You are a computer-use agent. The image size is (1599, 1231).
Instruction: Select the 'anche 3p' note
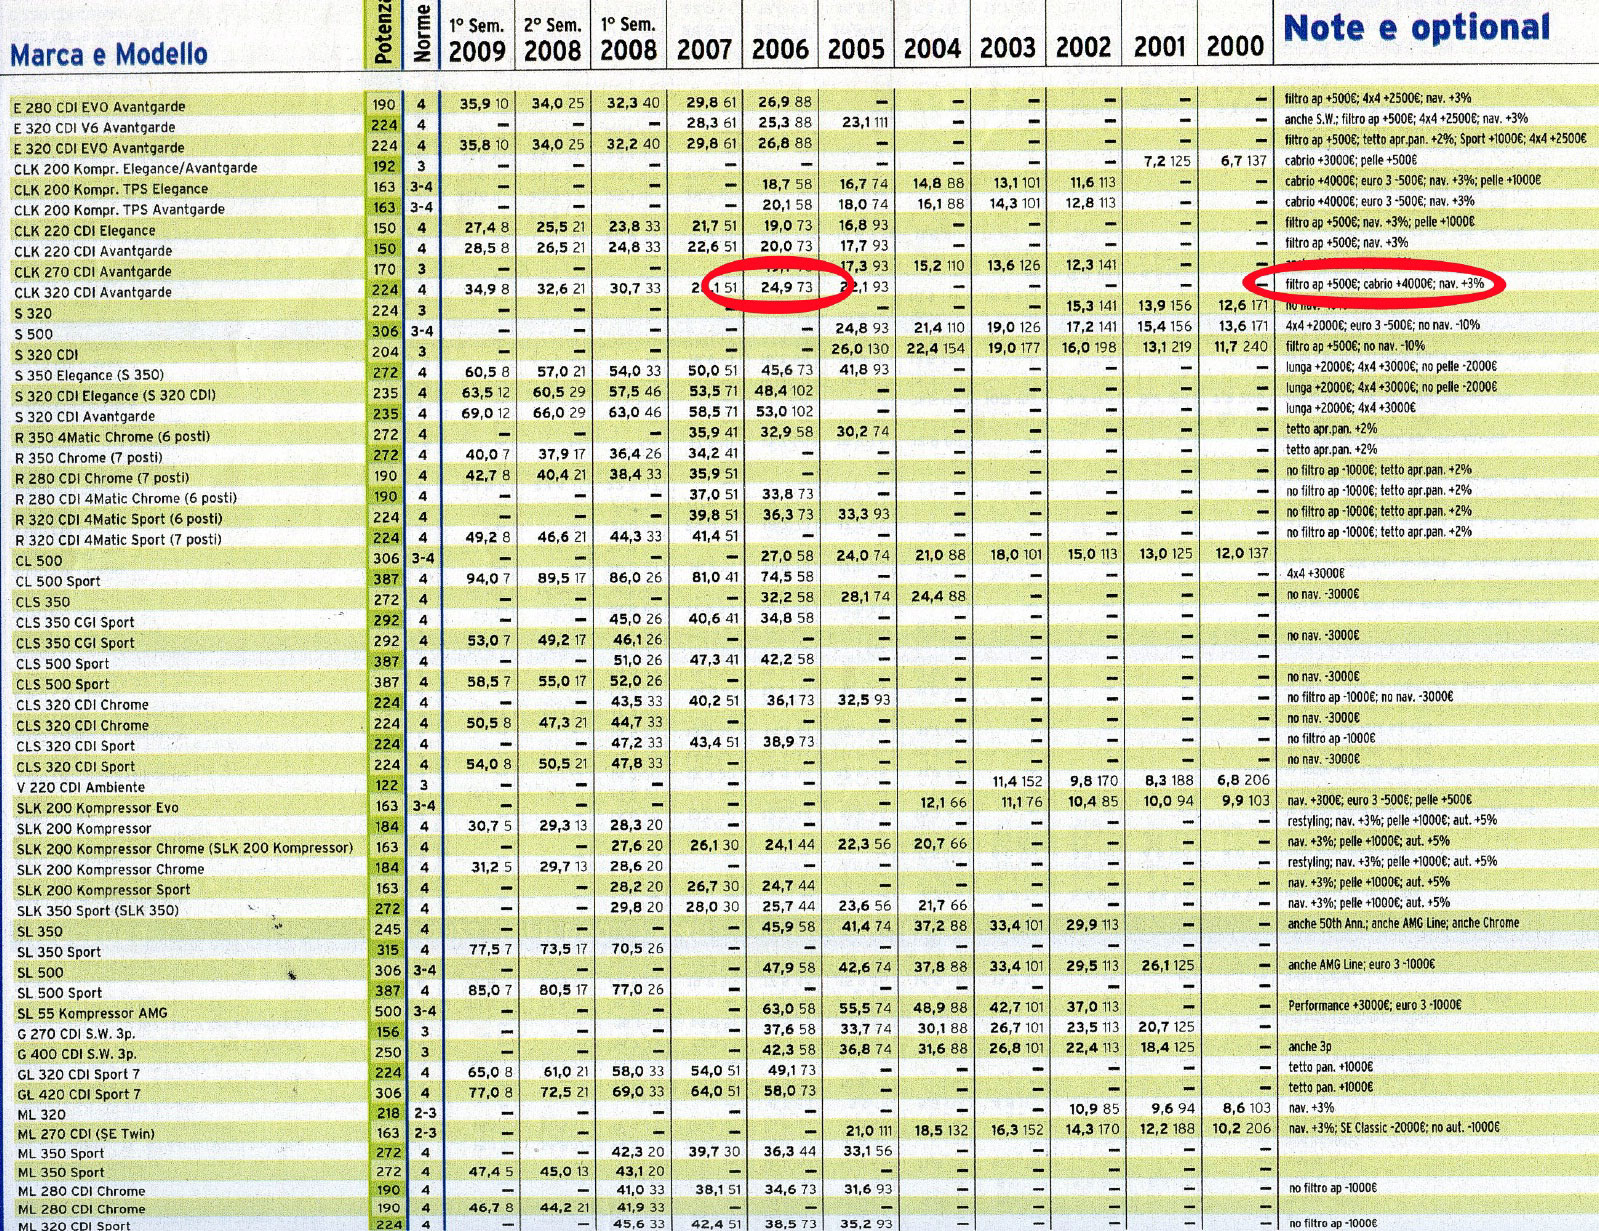pos(1310,1046)
